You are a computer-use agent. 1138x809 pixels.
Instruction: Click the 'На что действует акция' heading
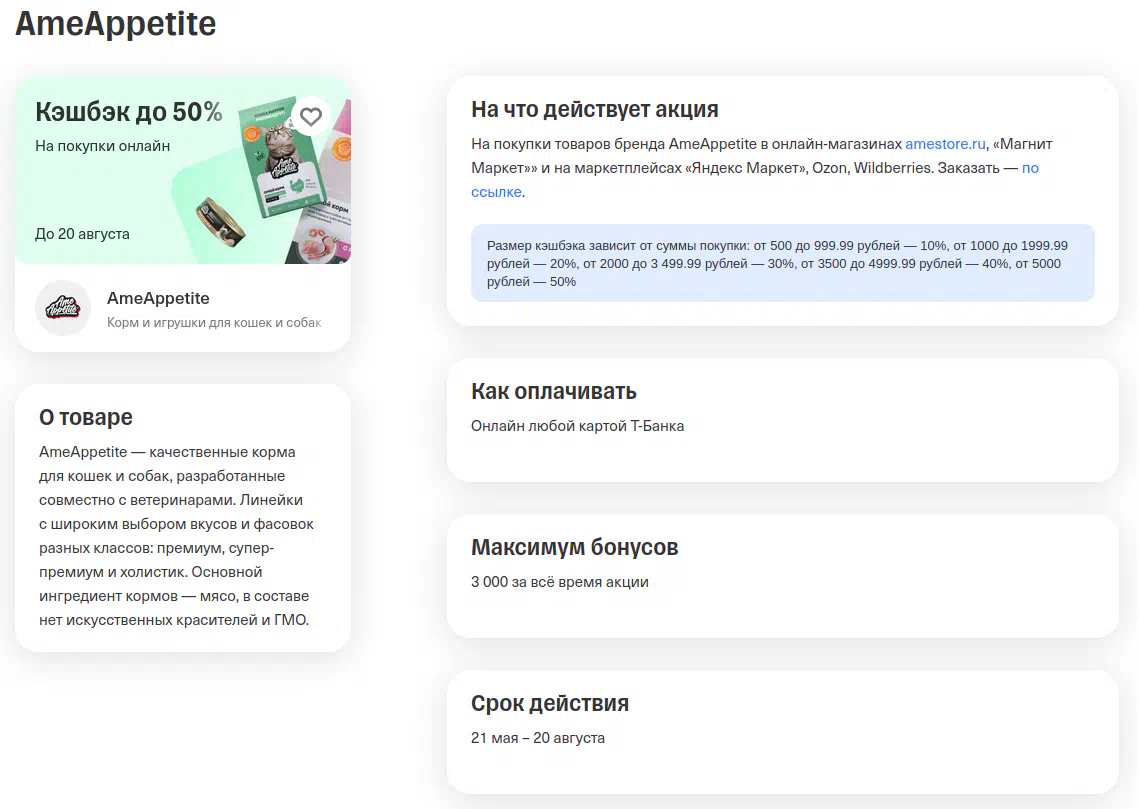[x=595, y=109]
